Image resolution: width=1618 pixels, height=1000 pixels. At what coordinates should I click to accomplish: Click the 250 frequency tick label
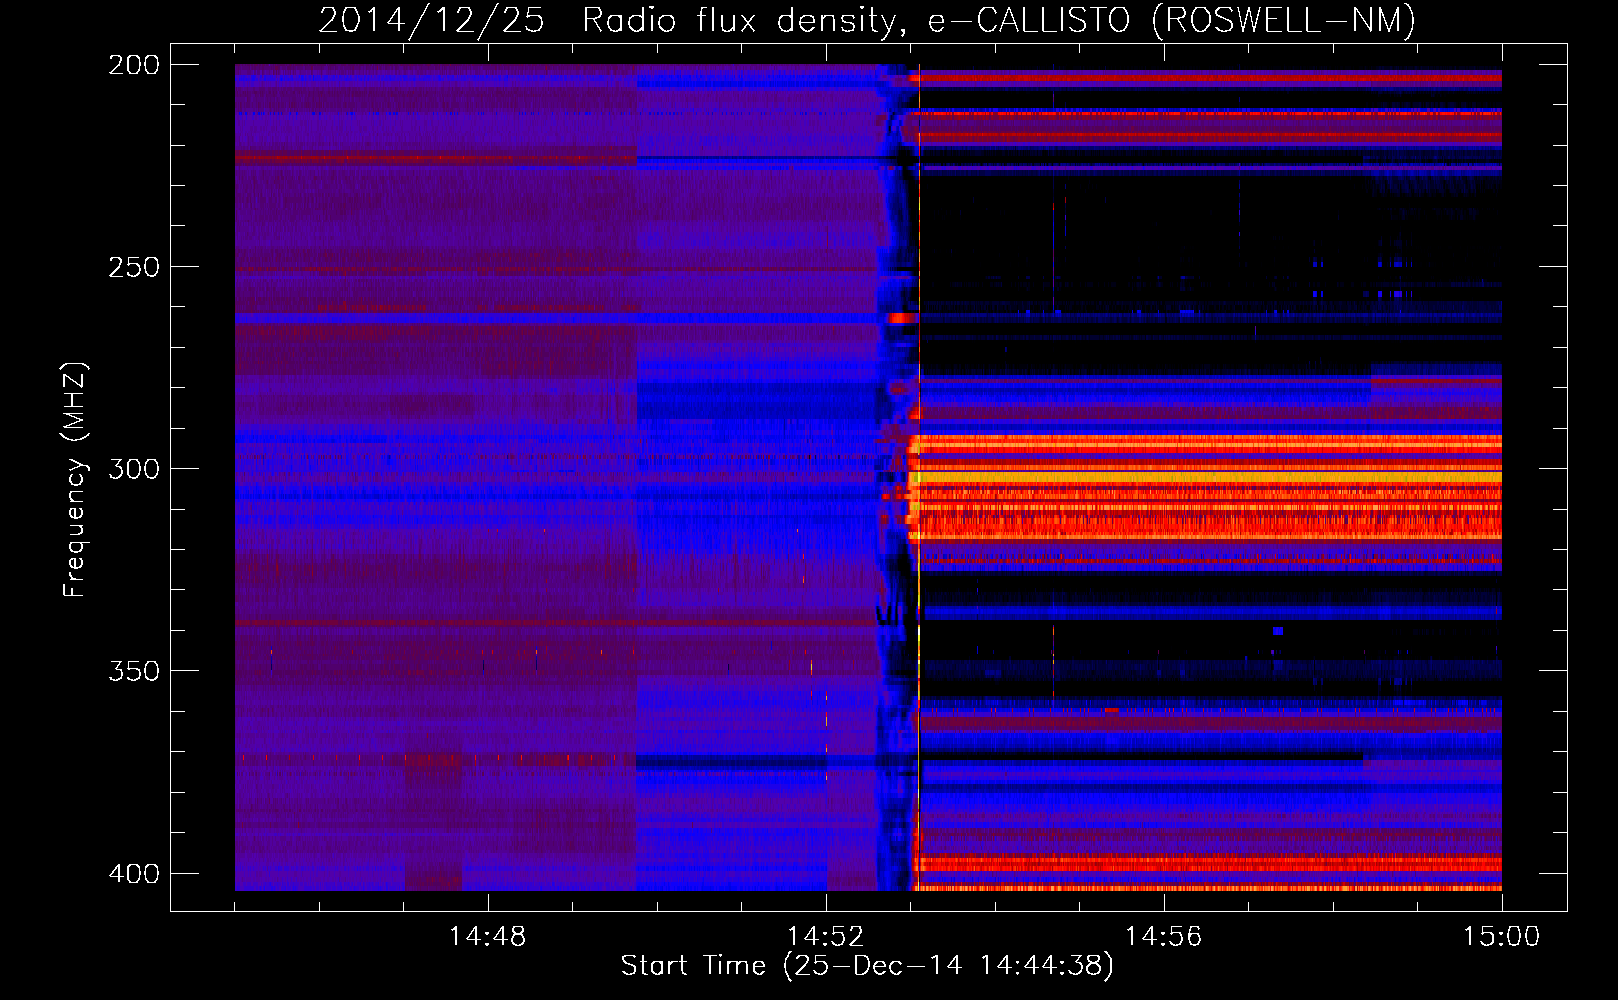pyautogui.click(x=134, y=267)
